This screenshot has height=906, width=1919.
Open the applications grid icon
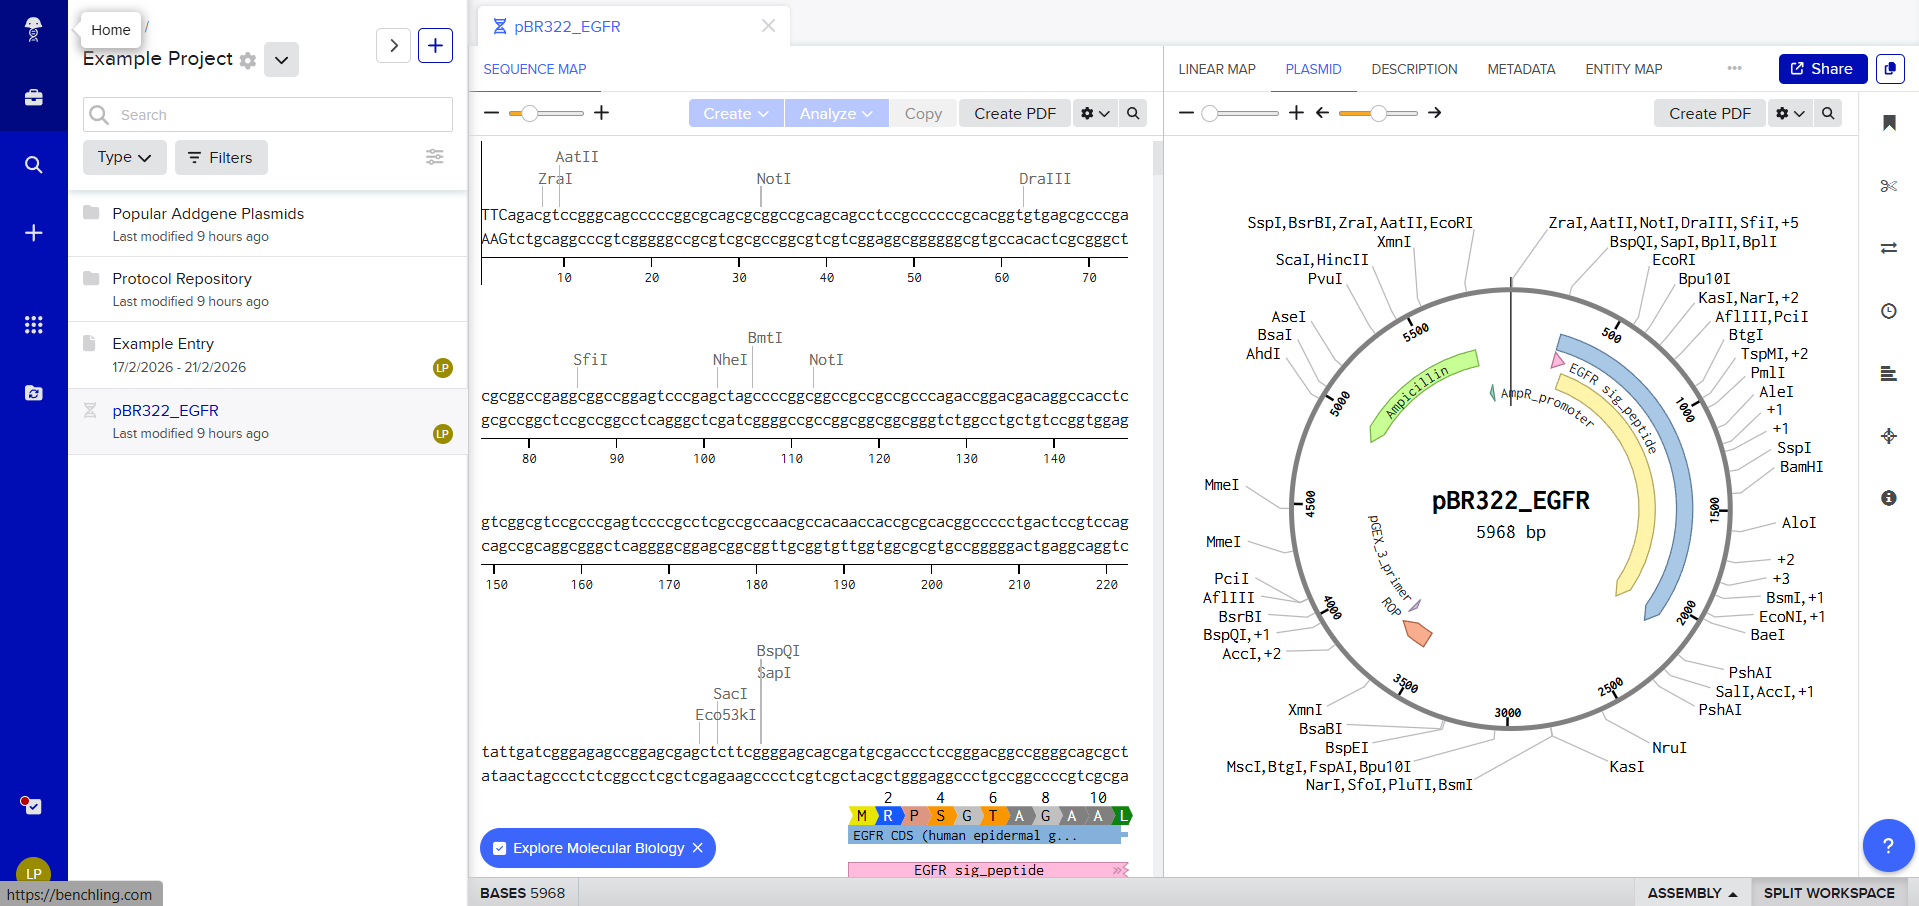click(x=33, y=325)
